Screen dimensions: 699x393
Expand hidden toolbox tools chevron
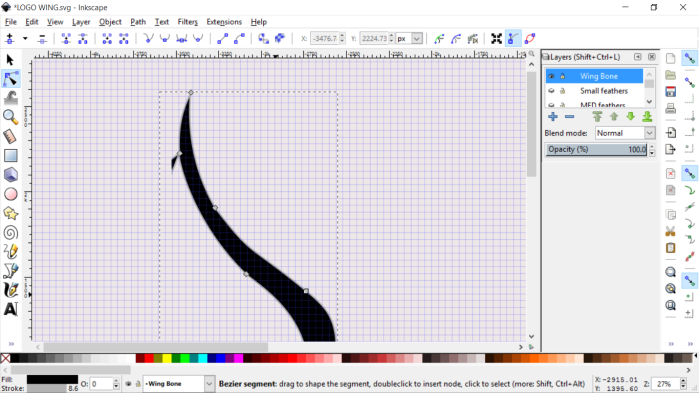[11, 344]
